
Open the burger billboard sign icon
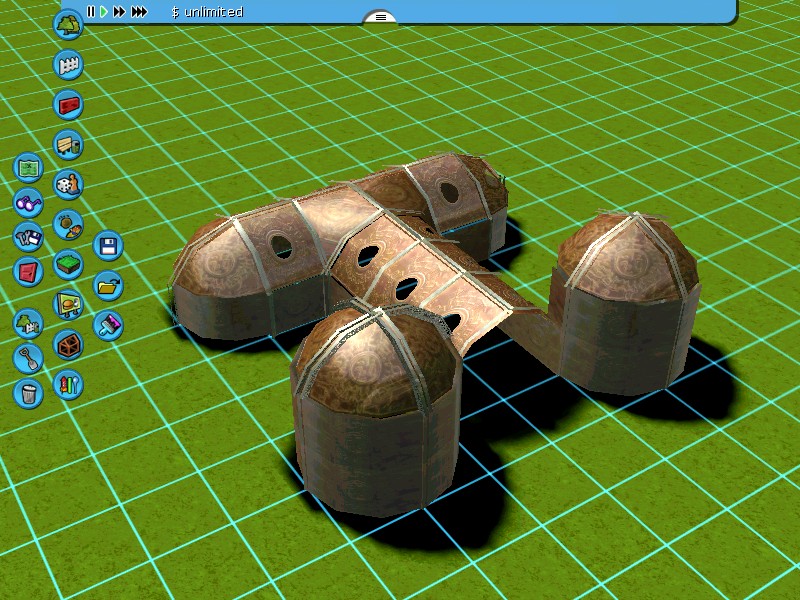point(68,303)
